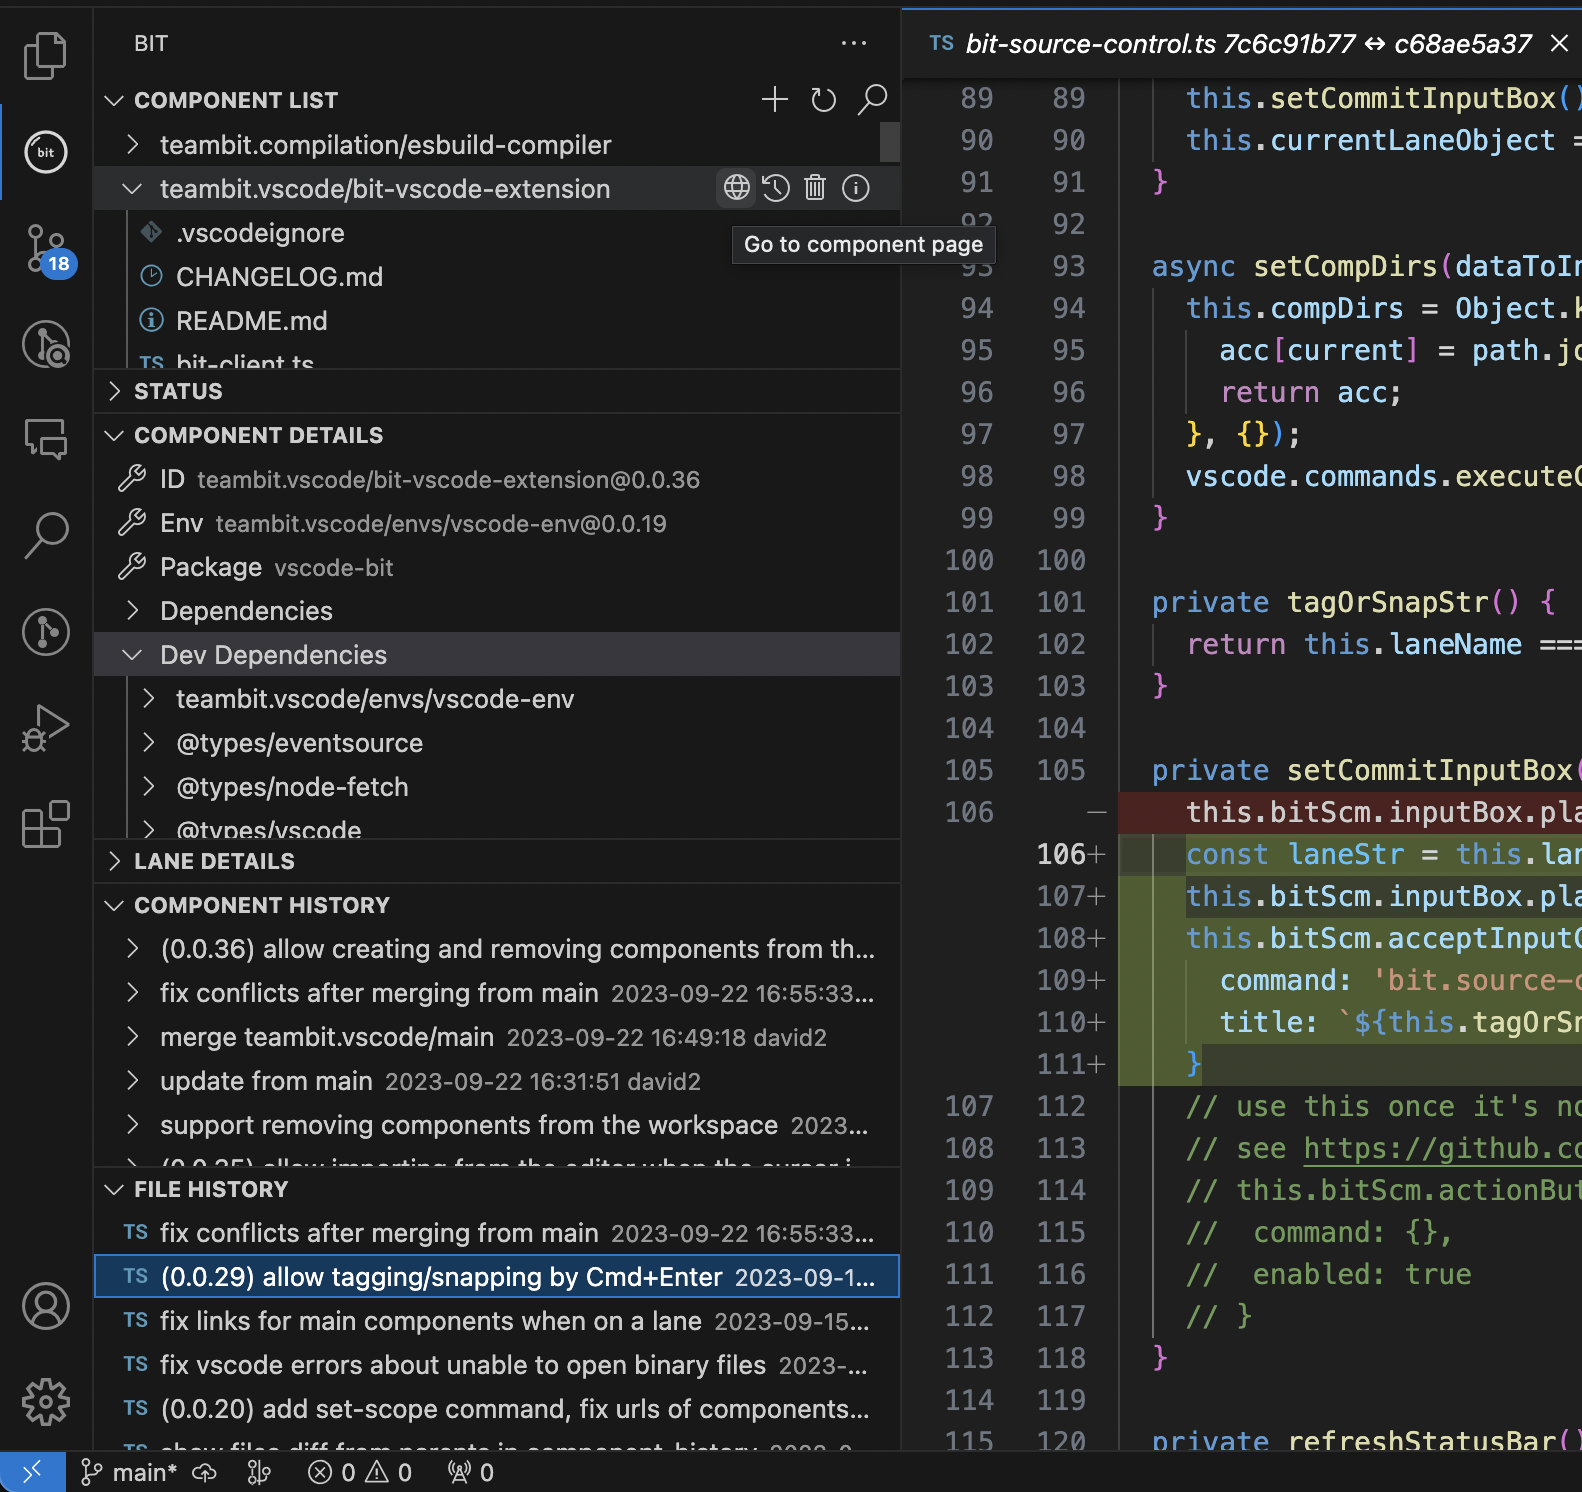Screen dimensions: 1582x1492
Task: Click errors and warnings count in status bar
Action: (360, 1472)
